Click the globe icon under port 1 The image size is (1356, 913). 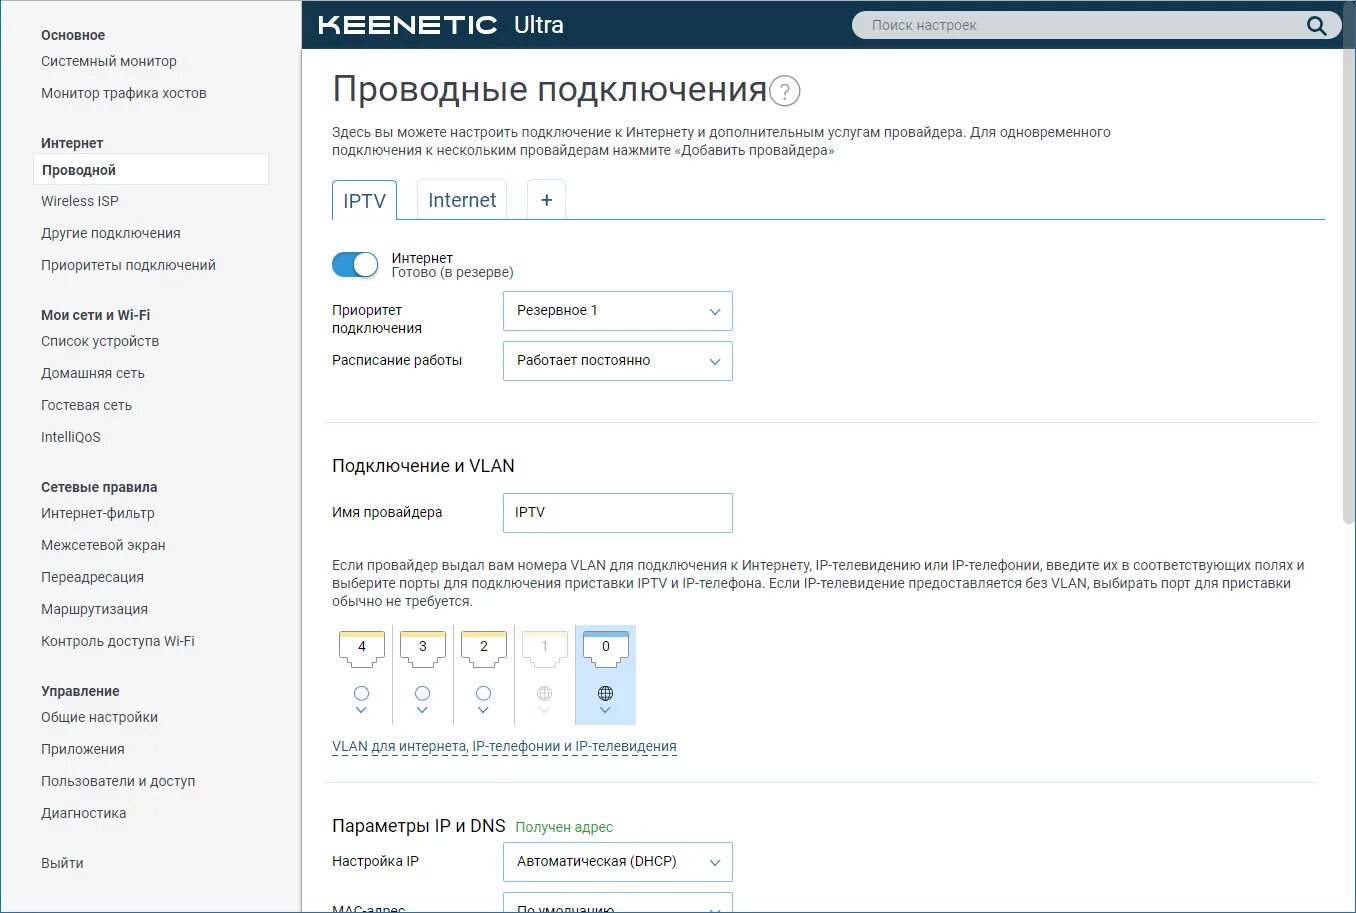[544, 693]
